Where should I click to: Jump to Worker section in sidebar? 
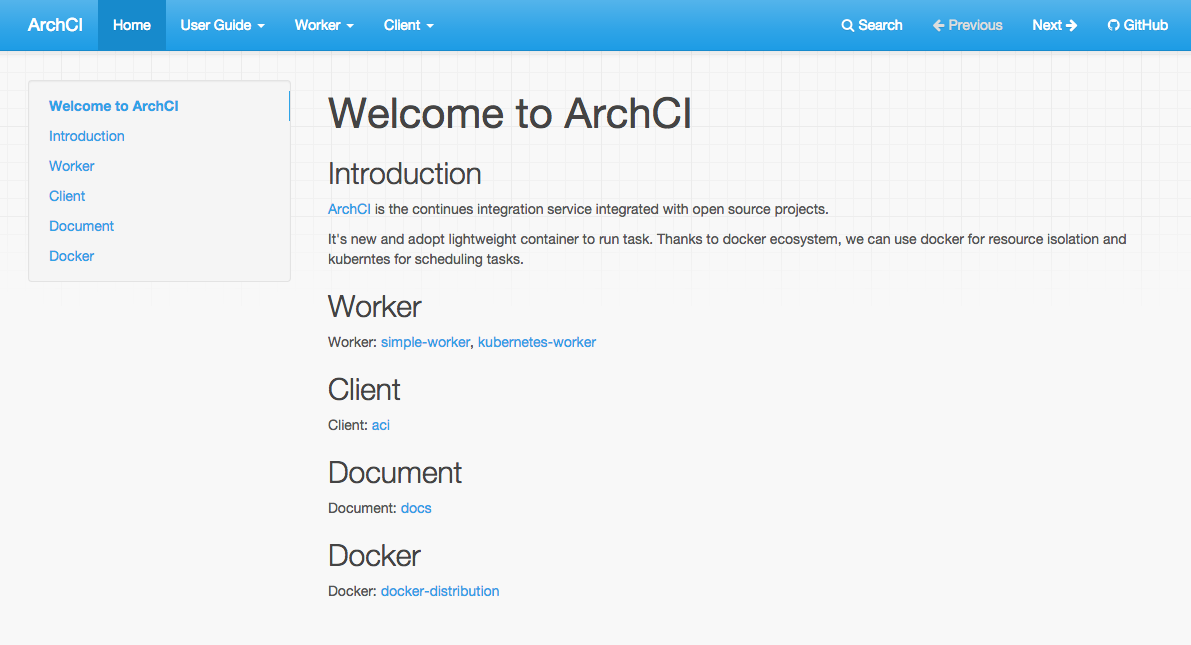point(71,166)
